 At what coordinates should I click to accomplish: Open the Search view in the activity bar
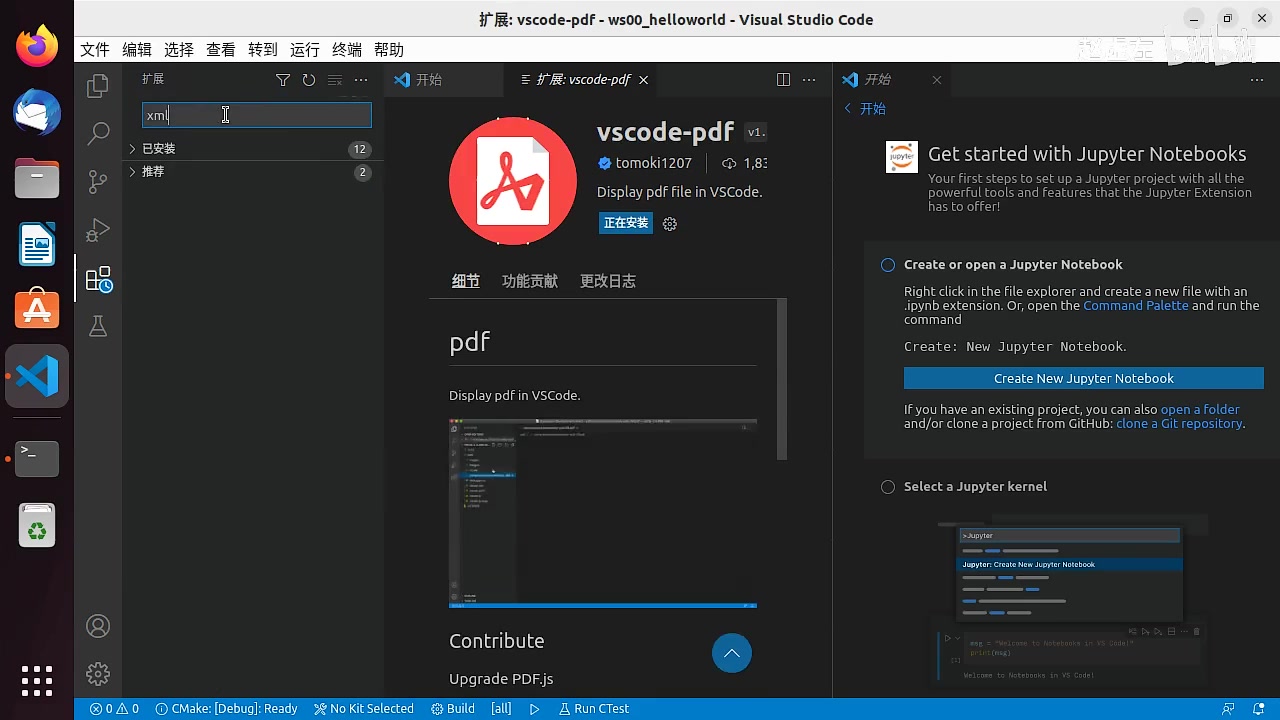point(97,133)
